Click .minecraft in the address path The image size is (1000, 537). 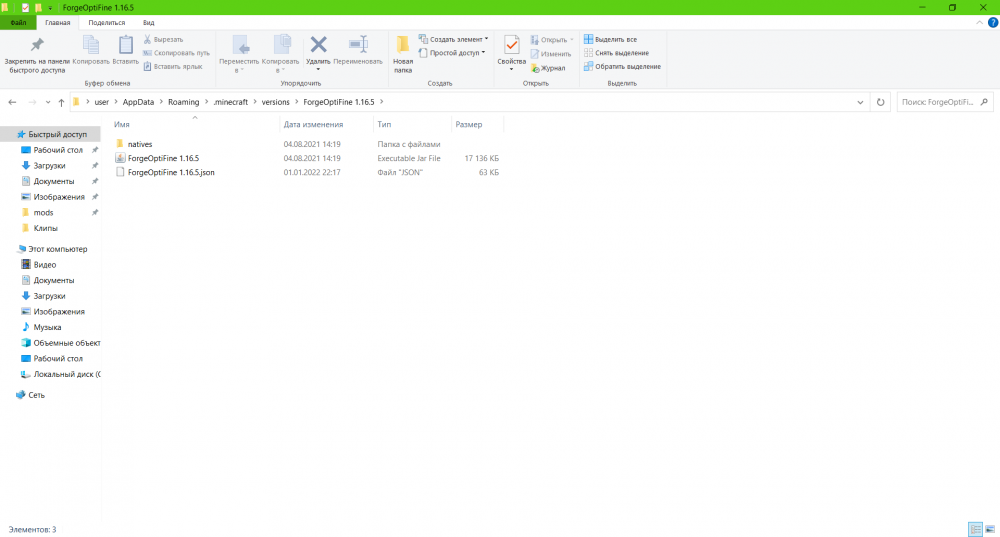230,102
